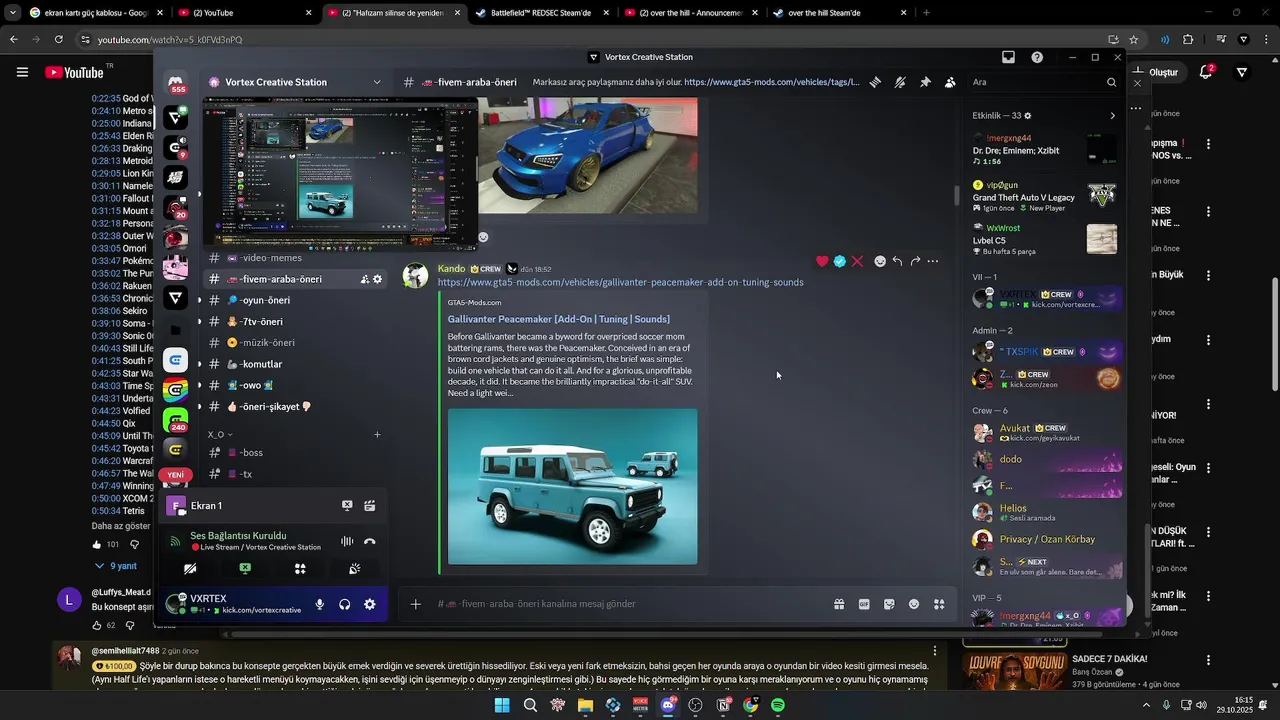Open activities icon beside Ekran 1
Screen dimensions: 1280x720
(x=369, y=506)
